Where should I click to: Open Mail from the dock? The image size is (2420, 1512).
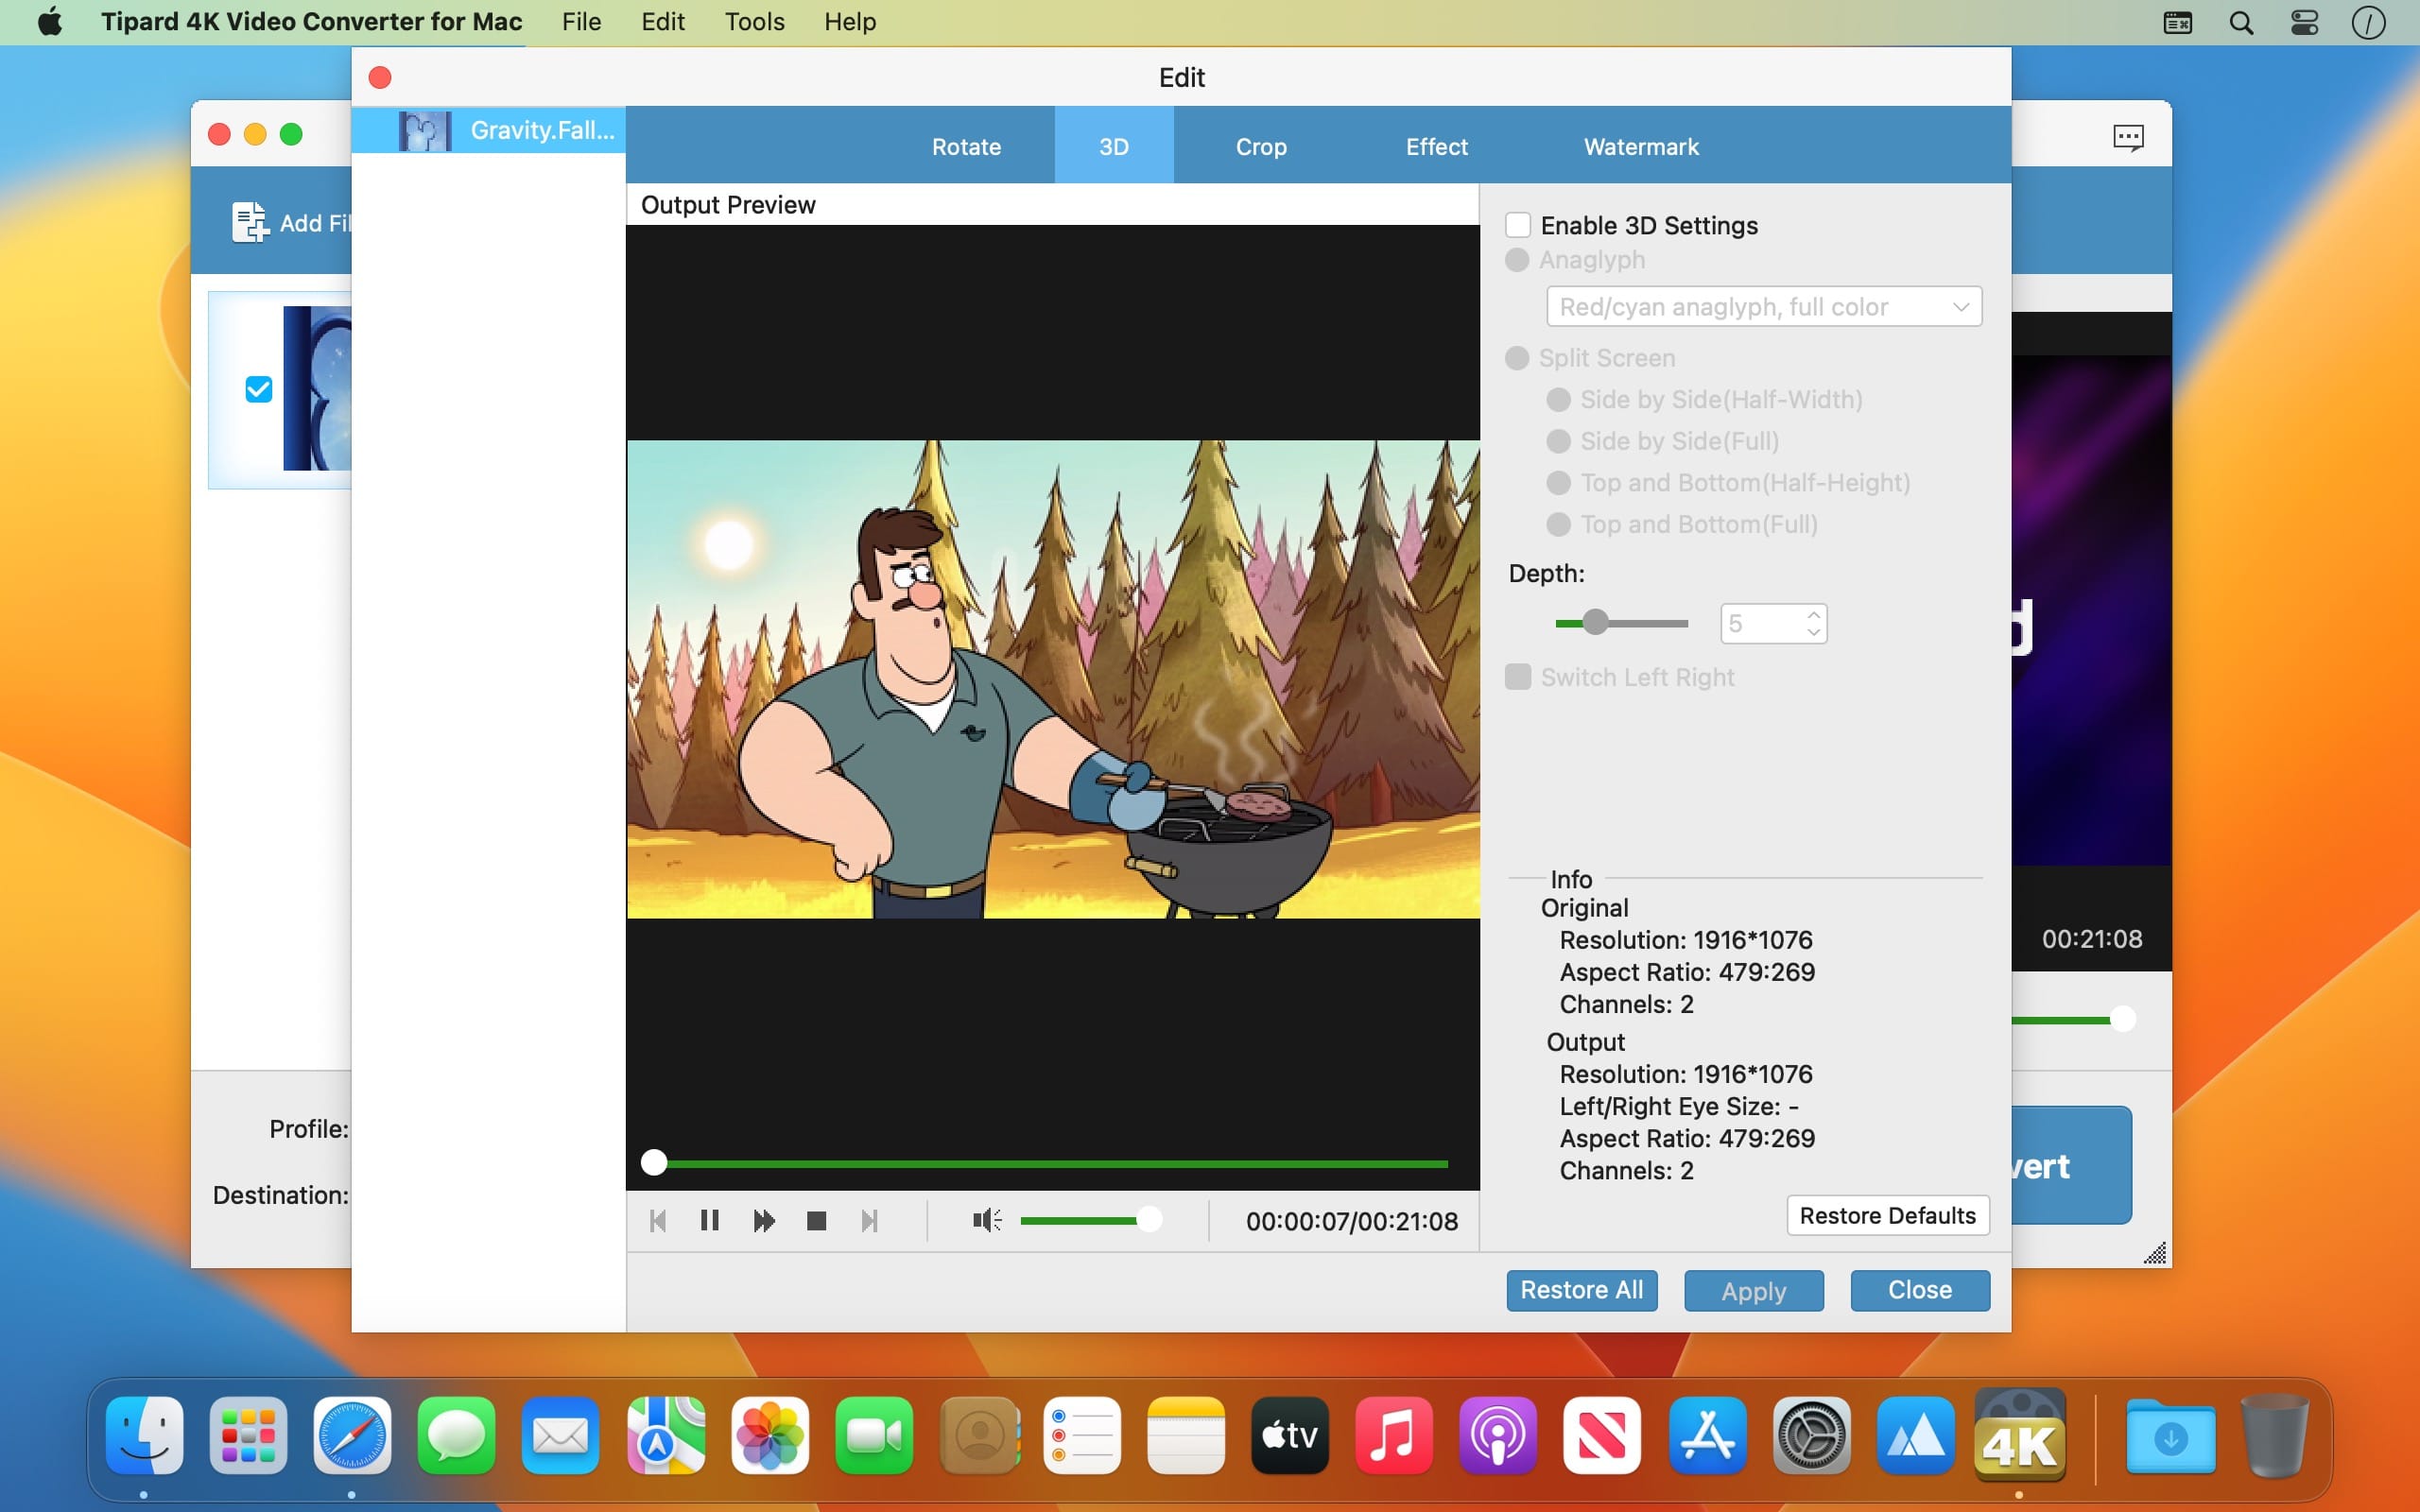[x=560, y=1436]
